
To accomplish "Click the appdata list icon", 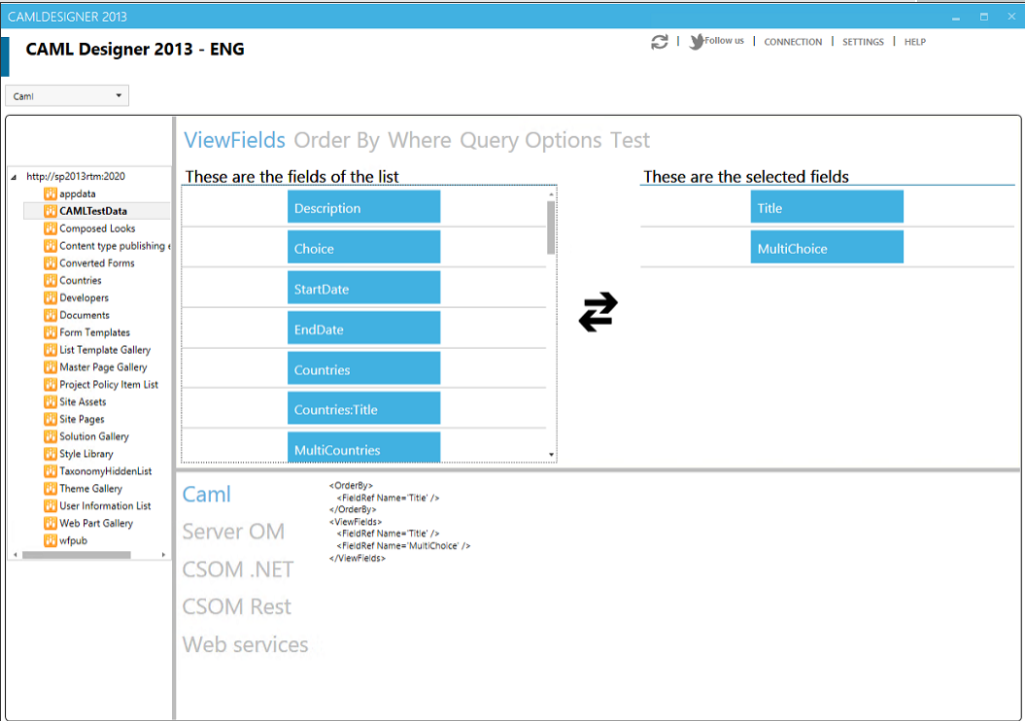I will [x=50, y=193].
